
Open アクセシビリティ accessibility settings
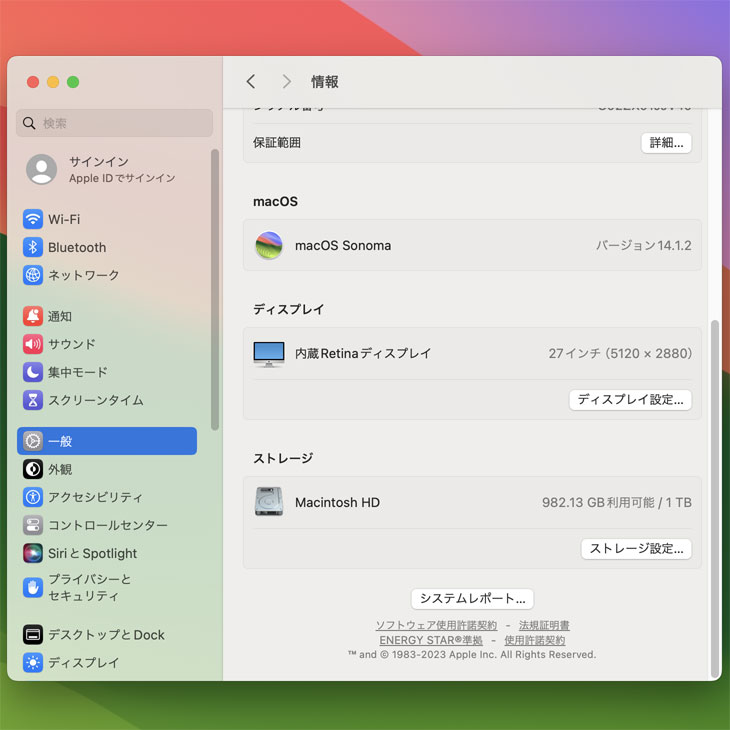(x=95, y=497)
